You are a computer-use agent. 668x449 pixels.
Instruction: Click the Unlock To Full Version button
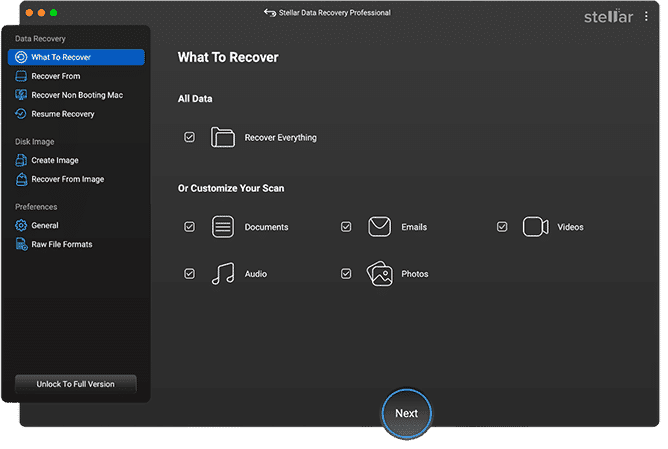[76, 384]
